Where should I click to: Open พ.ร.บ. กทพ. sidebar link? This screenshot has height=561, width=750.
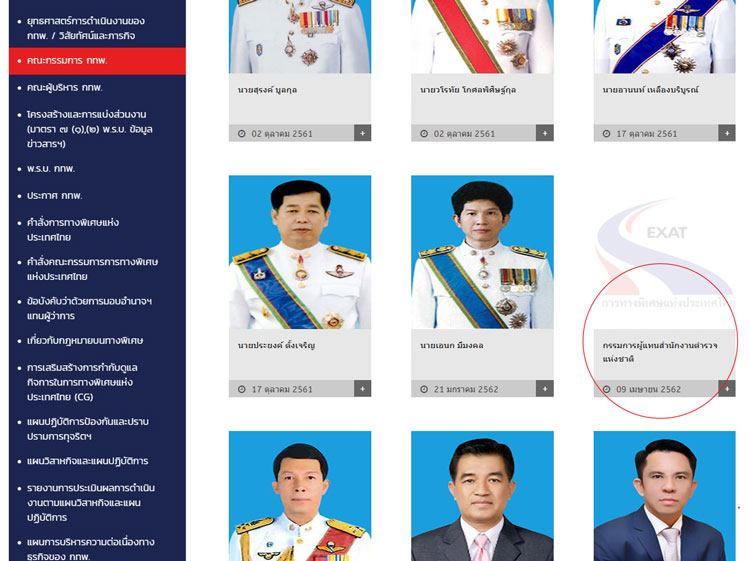point(51,169)
